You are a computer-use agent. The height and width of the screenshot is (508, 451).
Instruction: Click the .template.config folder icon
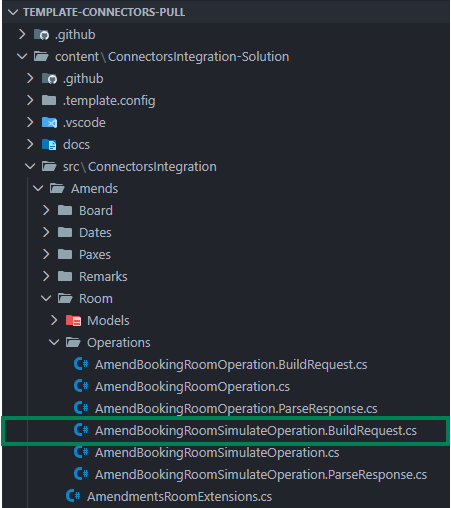(x=49, y=100)
